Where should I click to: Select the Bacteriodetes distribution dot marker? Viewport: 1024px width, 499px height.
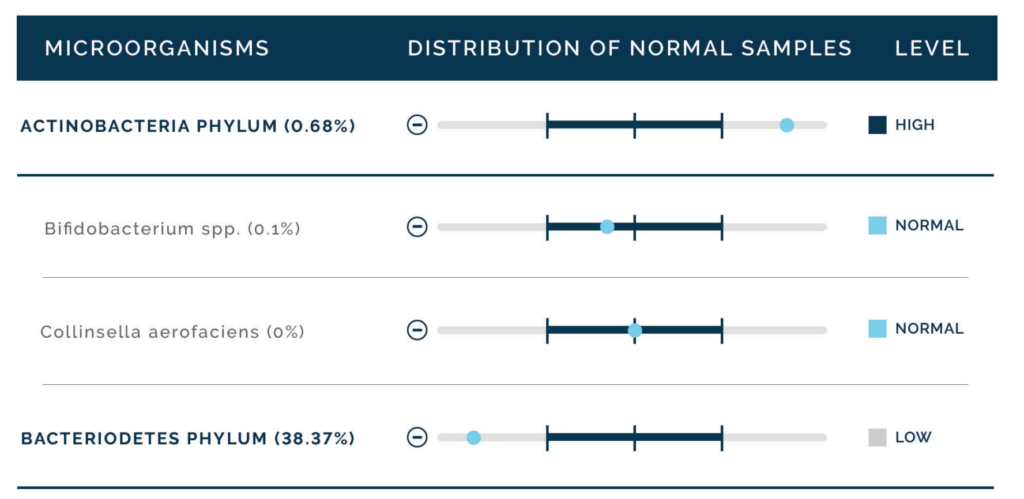tap(473, 438)
